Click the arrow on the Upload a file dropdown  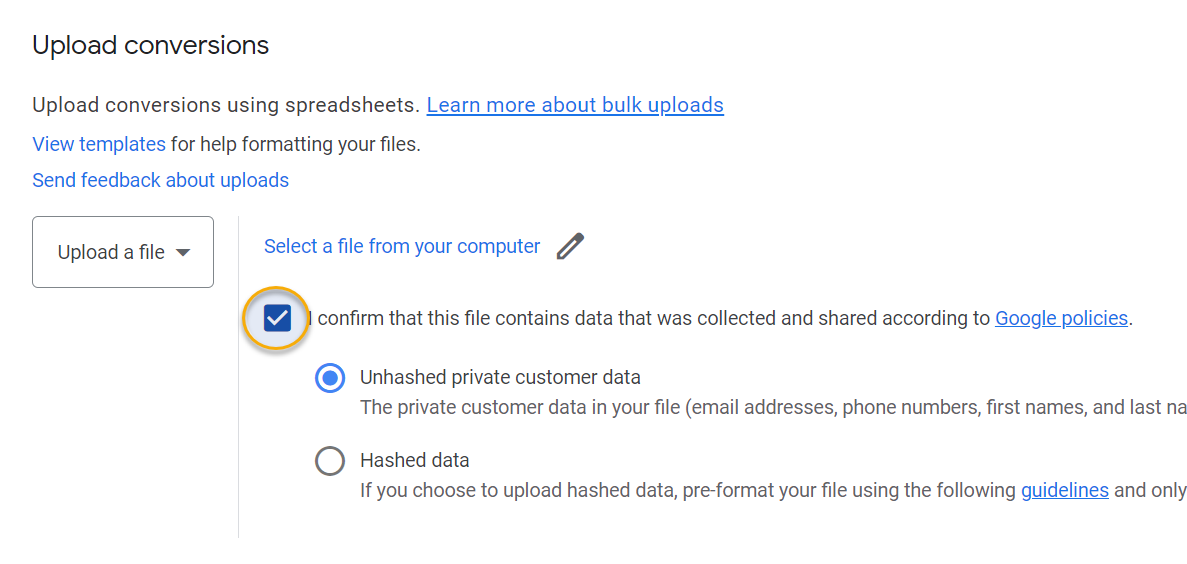(183, 253)
